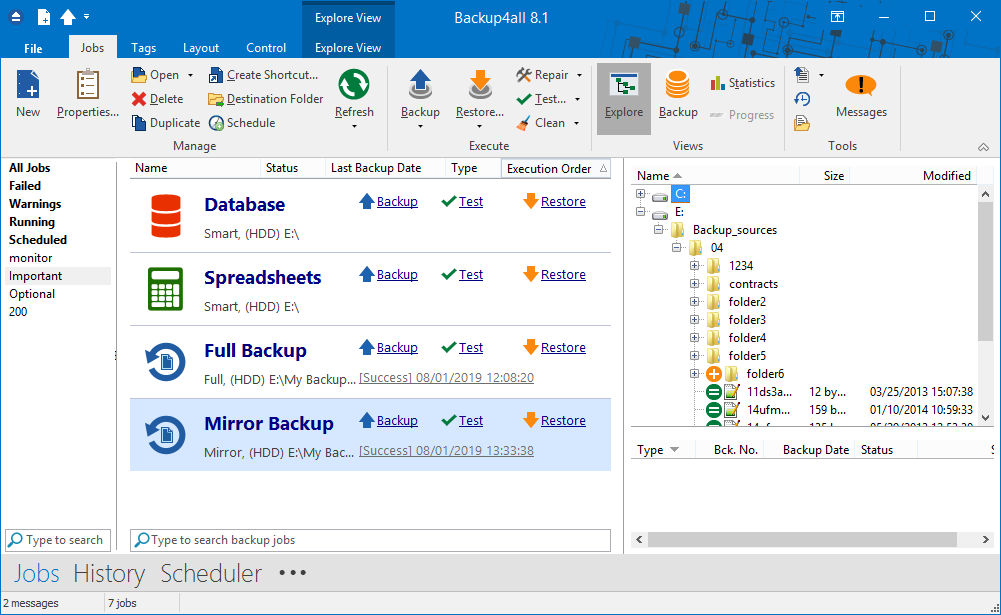The width and height of the screenshot is (1001, 615).
Task: Click the Refresh icon in Manage group
Action: click(354, 86)
